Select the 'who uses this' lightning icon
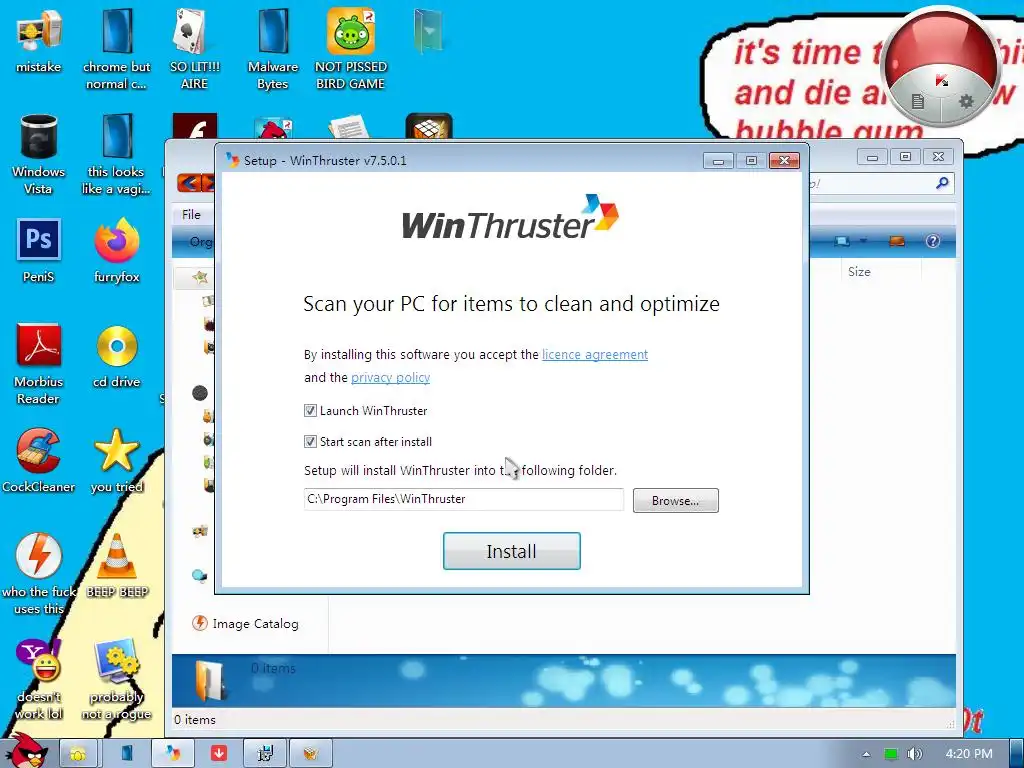The height and width of the screenshot is (768, 1024). click(x=39, y=575)
